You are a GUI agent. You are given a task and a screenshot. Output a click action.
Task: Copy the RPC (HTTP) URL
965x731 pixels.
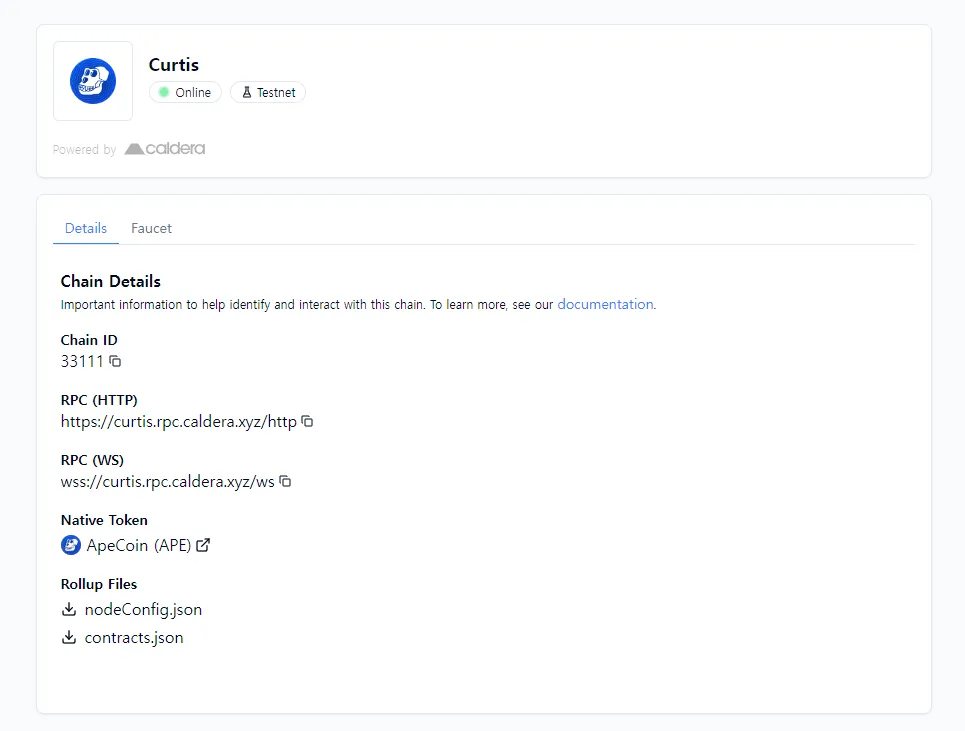308,422
